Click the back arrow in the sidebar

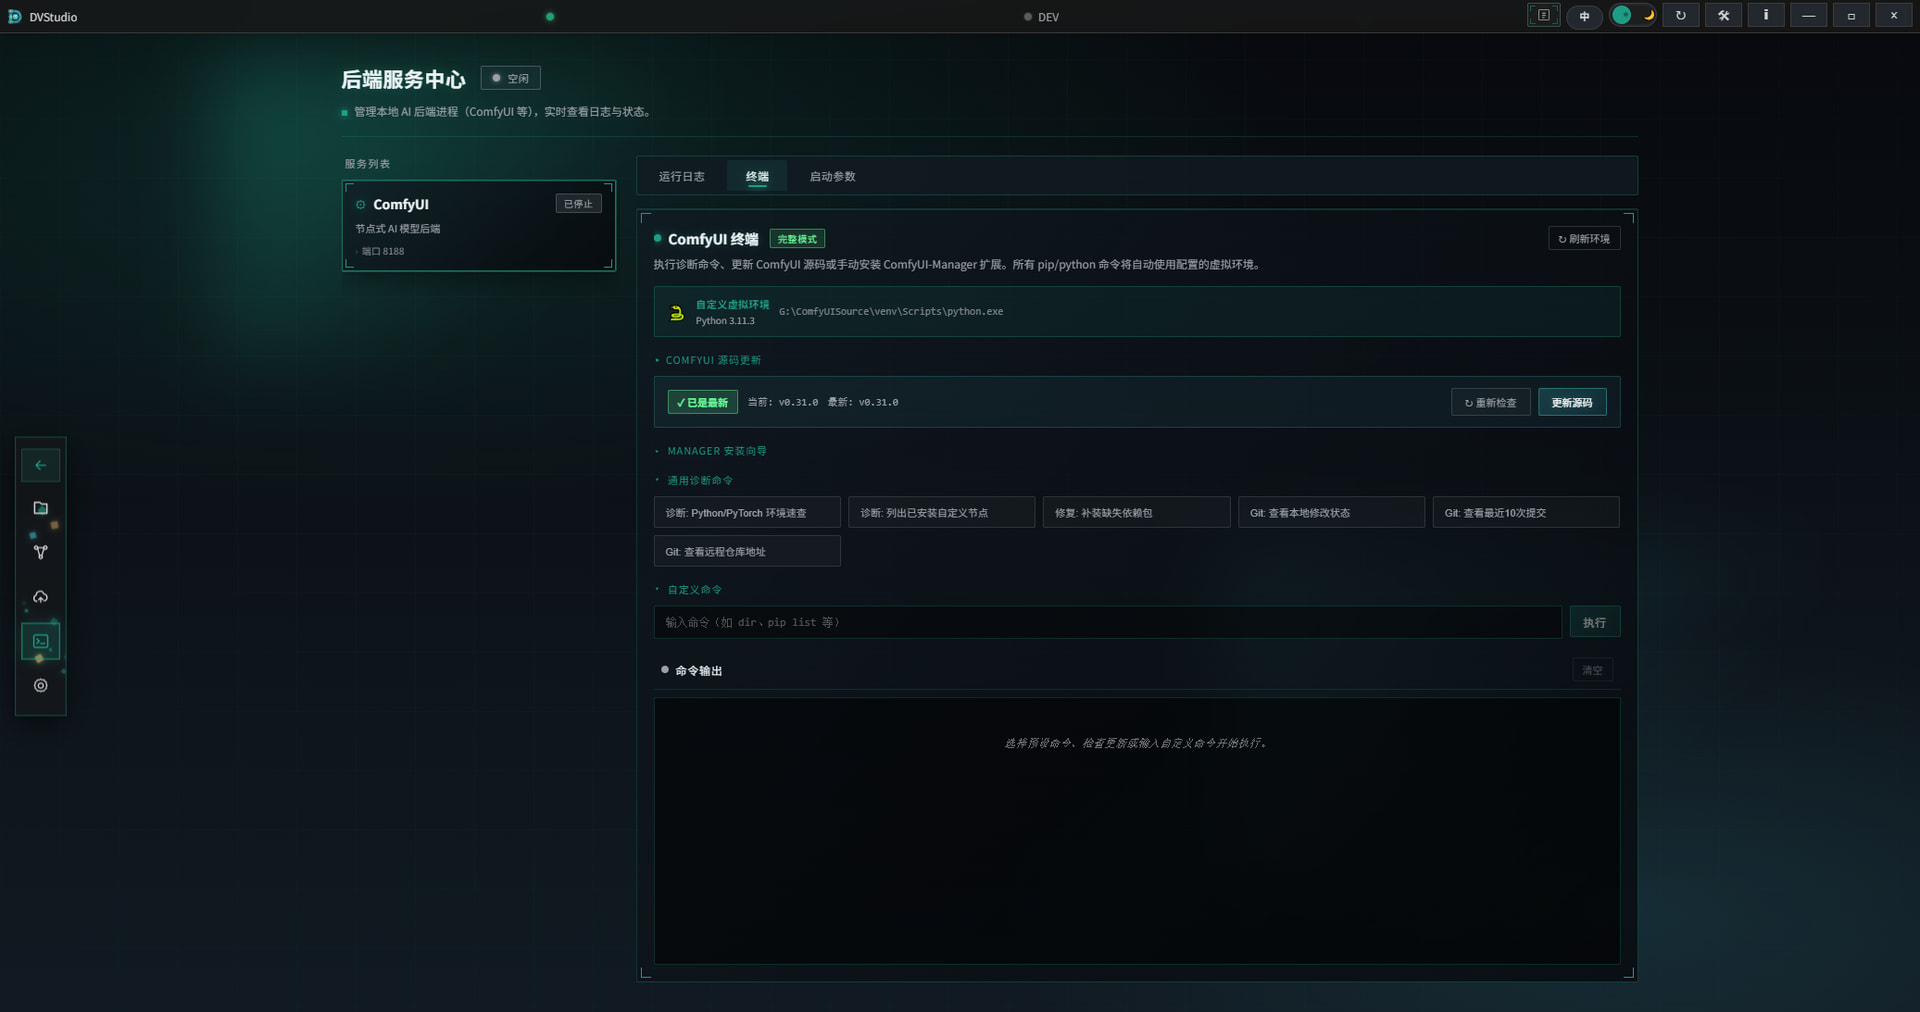point(40,465)
